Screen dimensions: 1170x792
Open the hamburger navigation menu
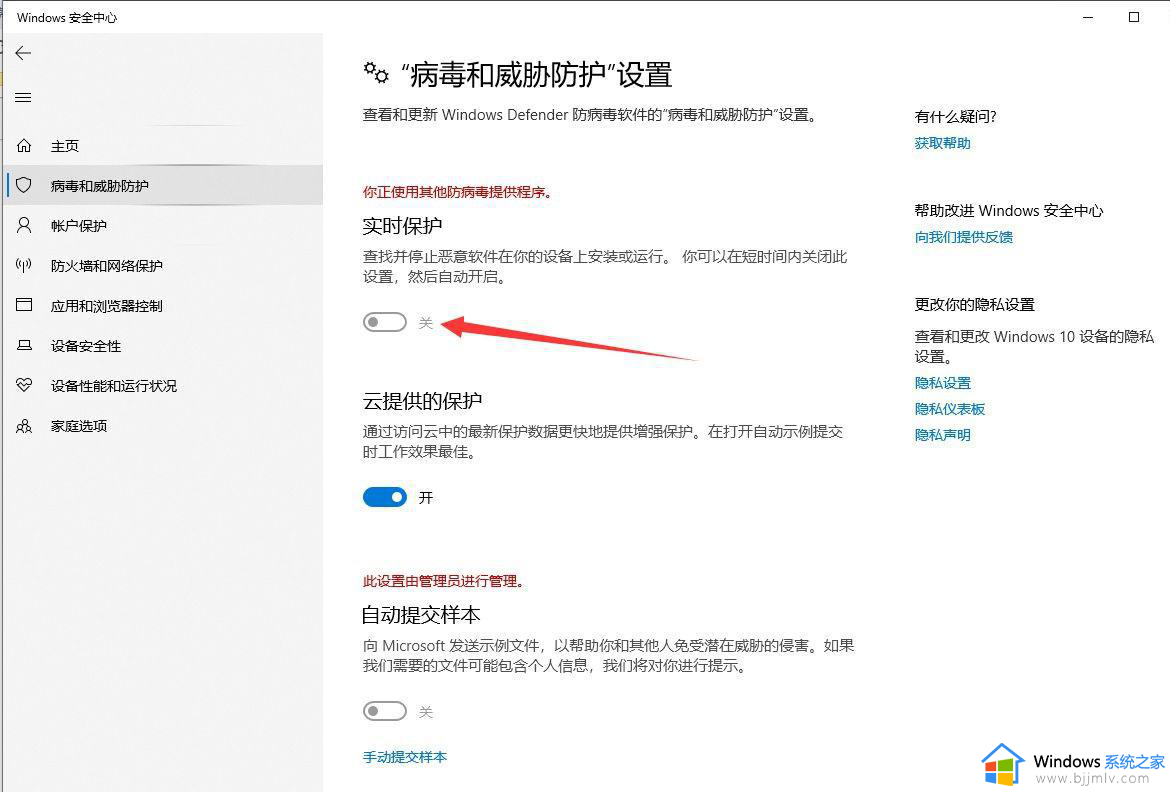click(x=23, y=98)
